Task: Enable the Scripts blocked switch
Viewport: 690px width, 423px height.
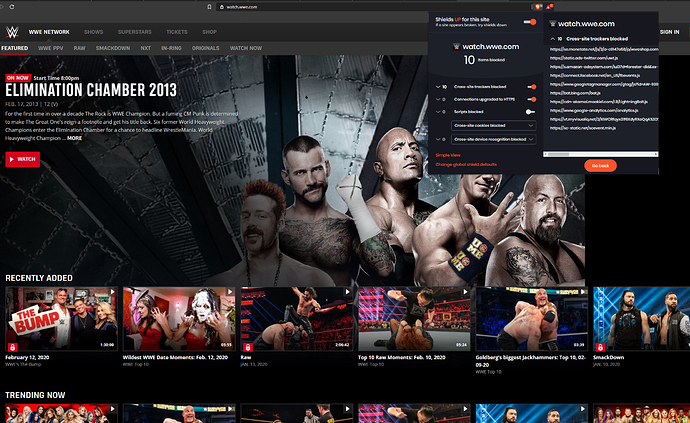Action: (x=531, y=111)
